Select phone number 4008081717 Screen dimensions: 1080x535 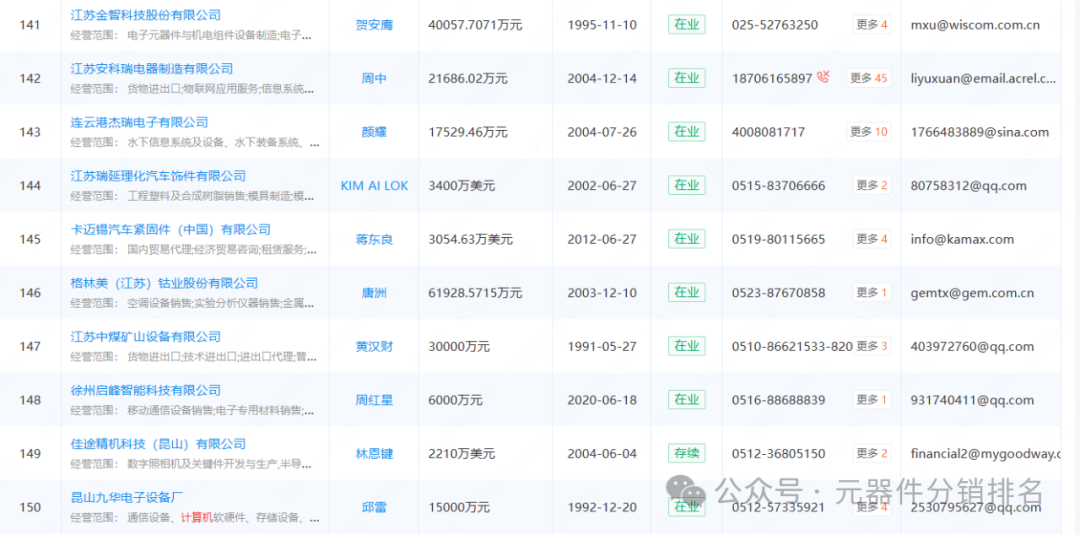pyautogui.click(x=768, y=132)
